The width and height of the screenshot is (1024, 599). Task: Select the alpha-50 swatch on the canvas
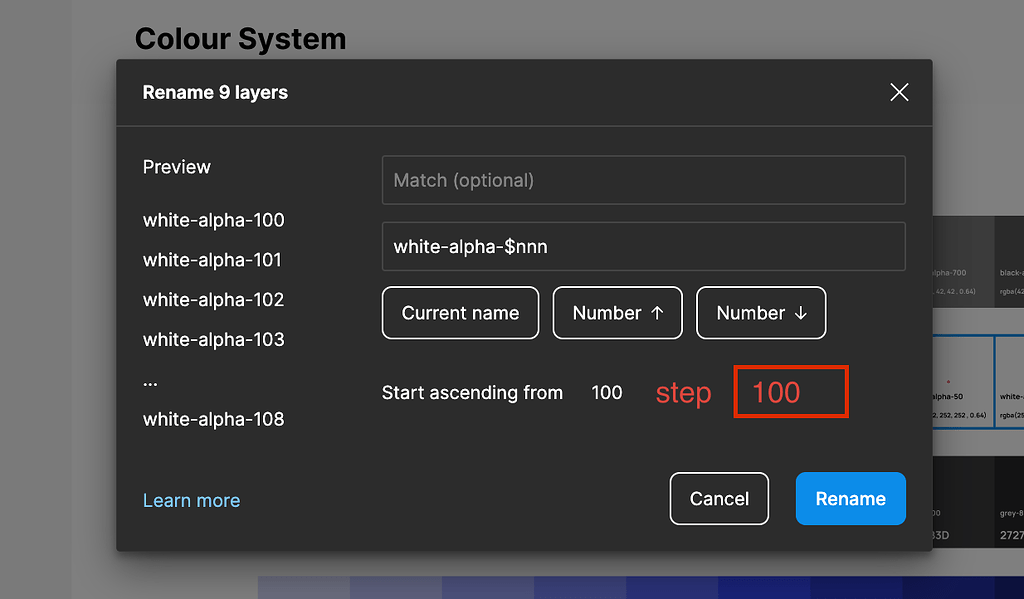[x=962, y=382]
